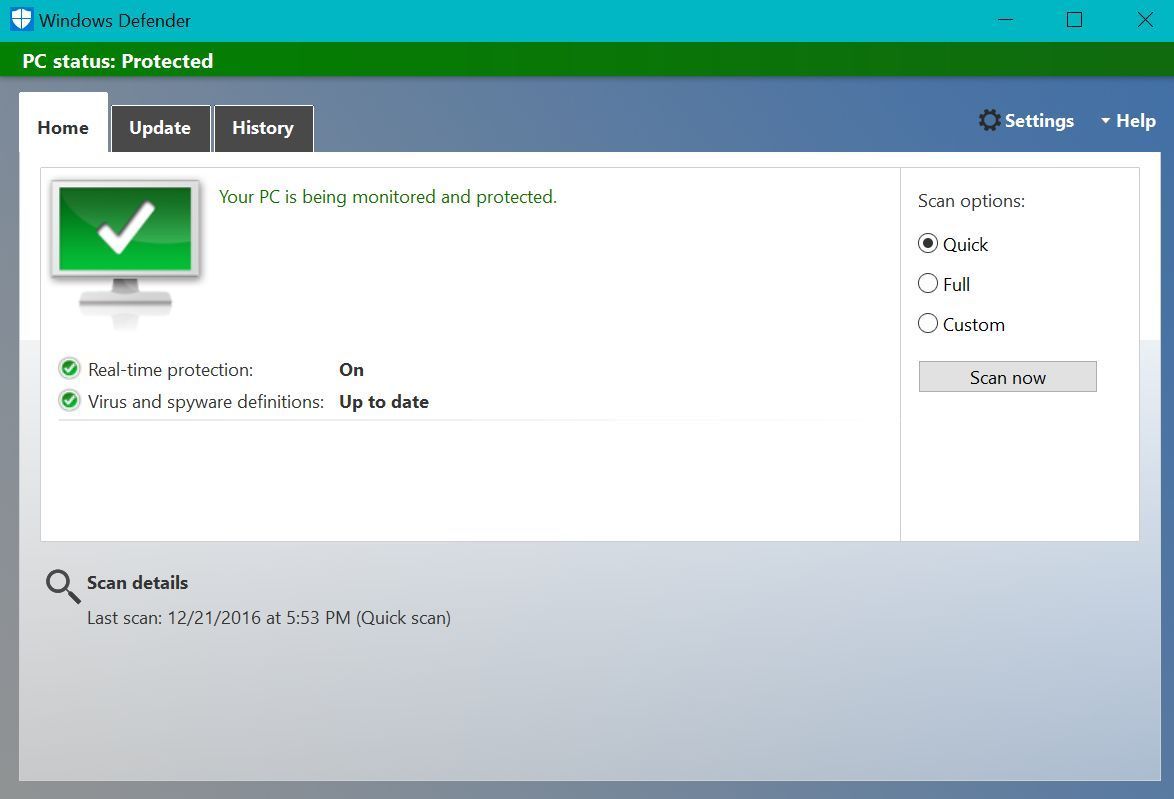Screen dimensions: 1174x799
Task: Start scanning with Scan now button
Action: (x=1008, y=377)
